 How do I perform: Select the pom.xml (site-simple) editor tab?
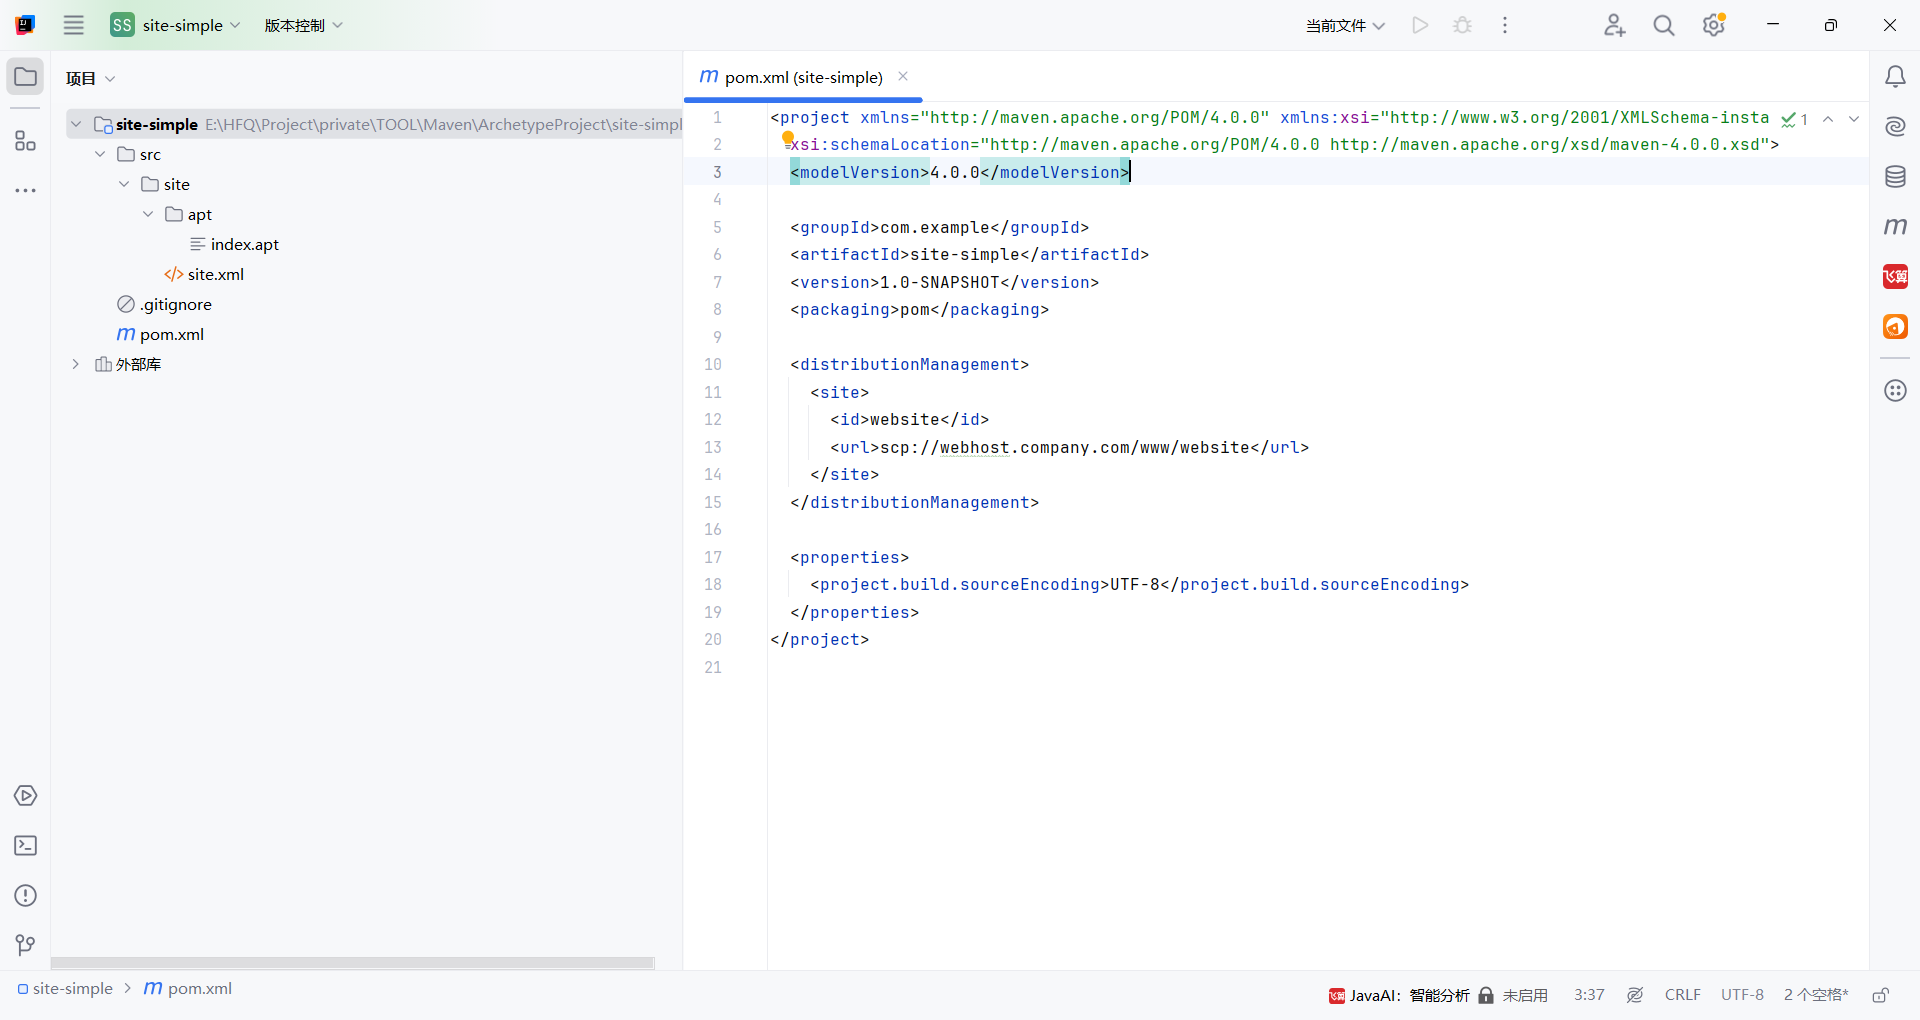click(803, 77)
